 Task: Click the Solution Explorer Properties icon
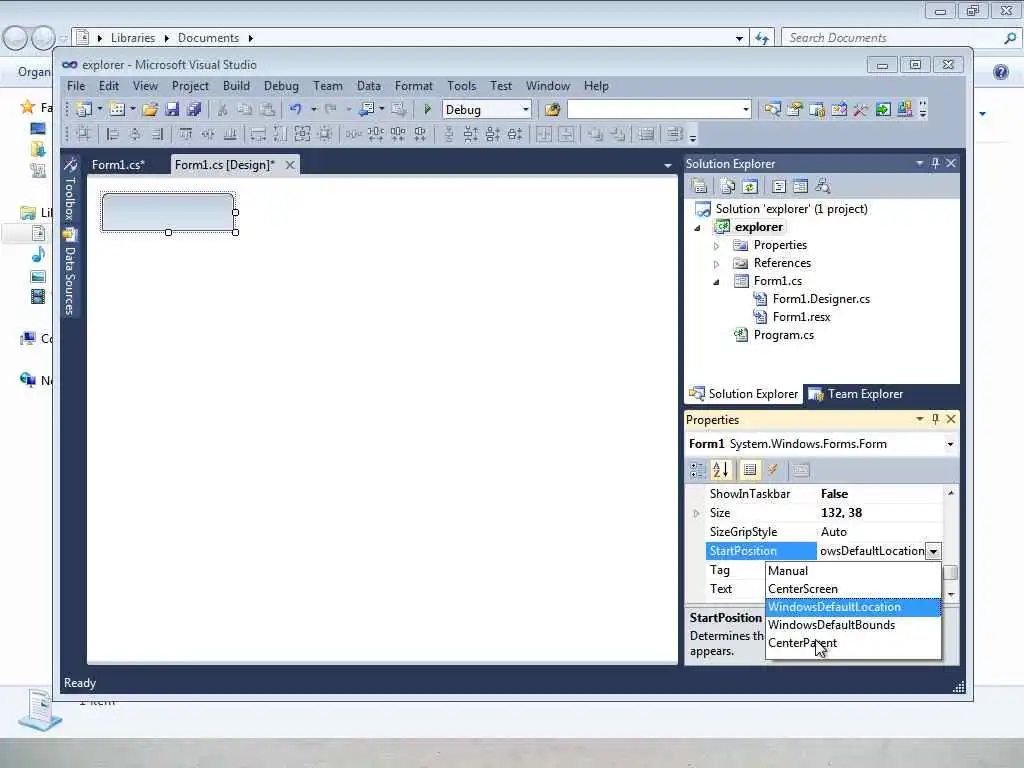point(699,187)
